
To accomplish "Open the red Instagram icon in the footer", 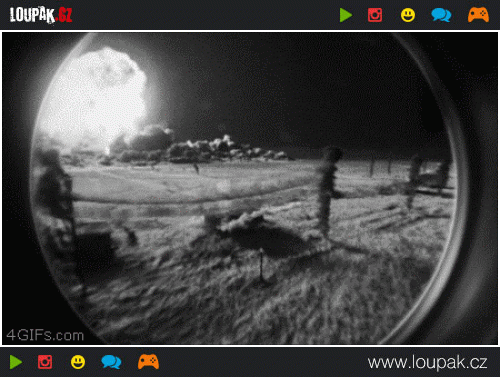I will click(x=45, y=362).
